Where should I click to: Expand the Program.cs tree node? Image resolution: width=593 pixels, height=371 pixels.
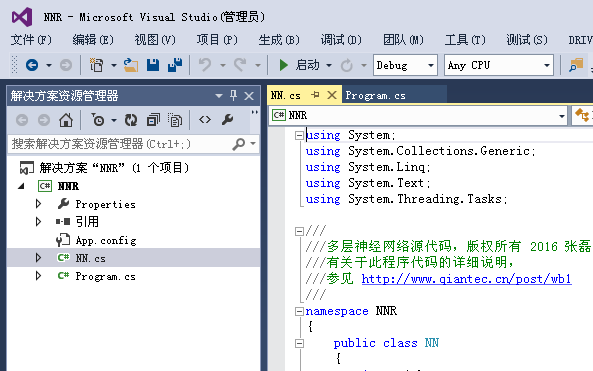tap(38, 276)
